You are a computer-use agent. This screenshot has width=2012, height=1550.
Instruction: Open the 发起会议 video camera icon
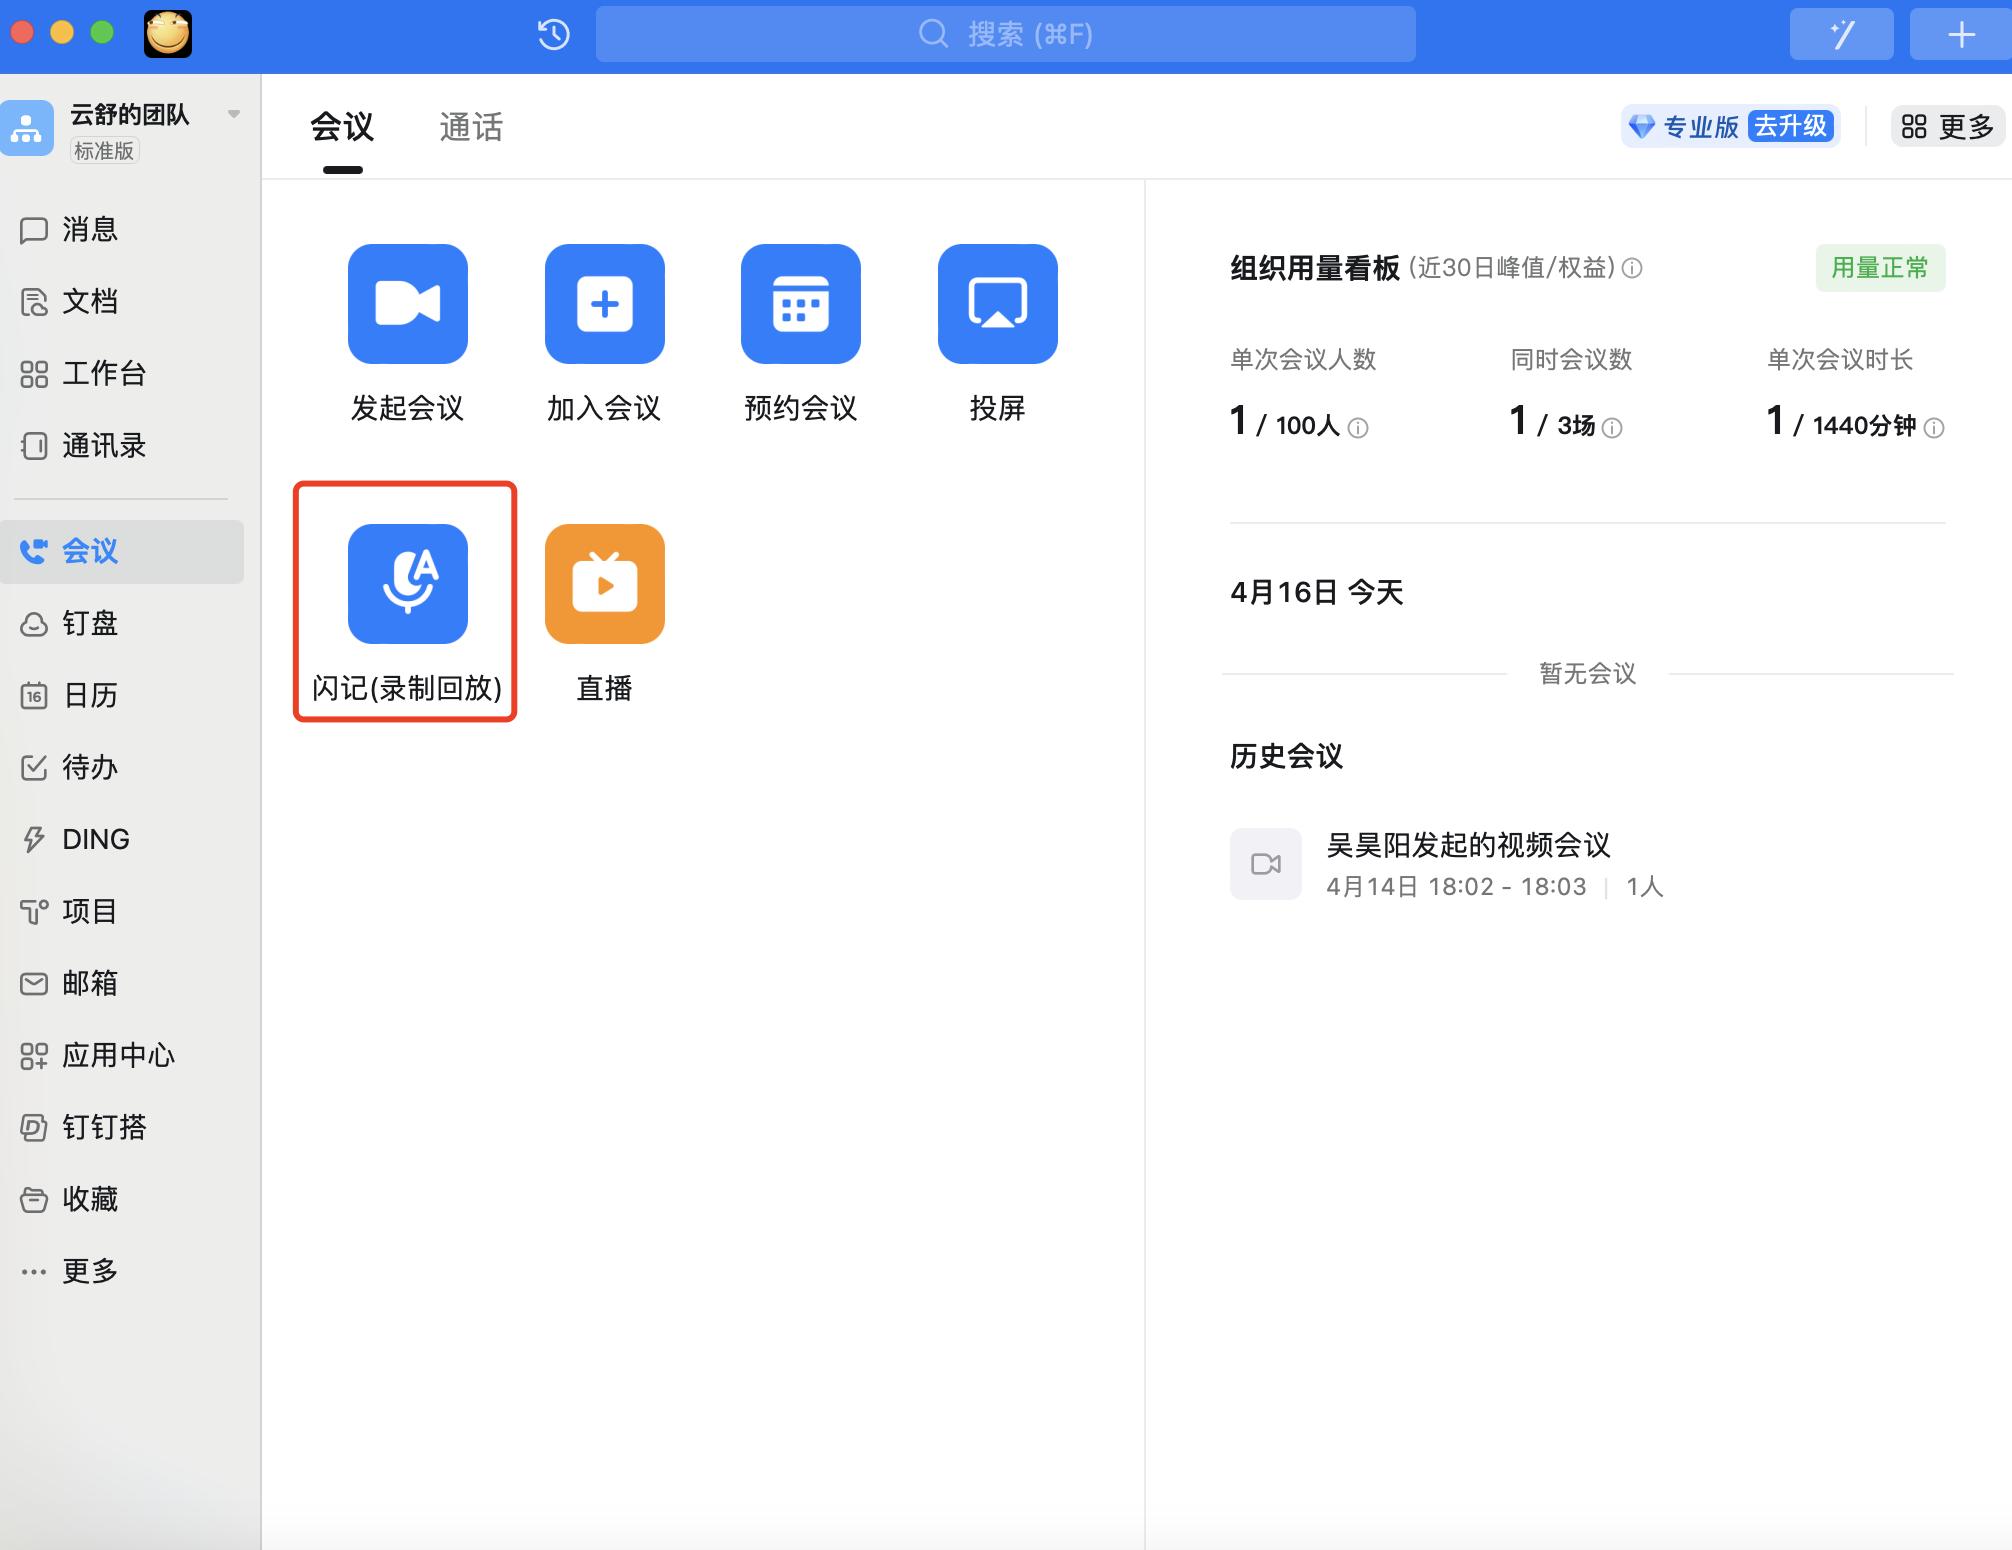(408, 304)
